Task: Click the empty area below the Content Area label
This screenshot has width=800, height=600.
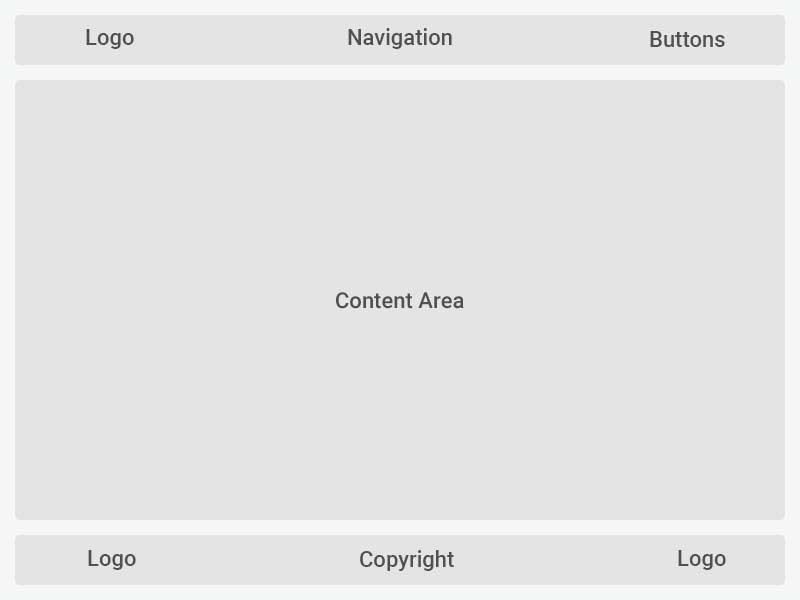Action: pyautogui.click(x=400, y=420)
